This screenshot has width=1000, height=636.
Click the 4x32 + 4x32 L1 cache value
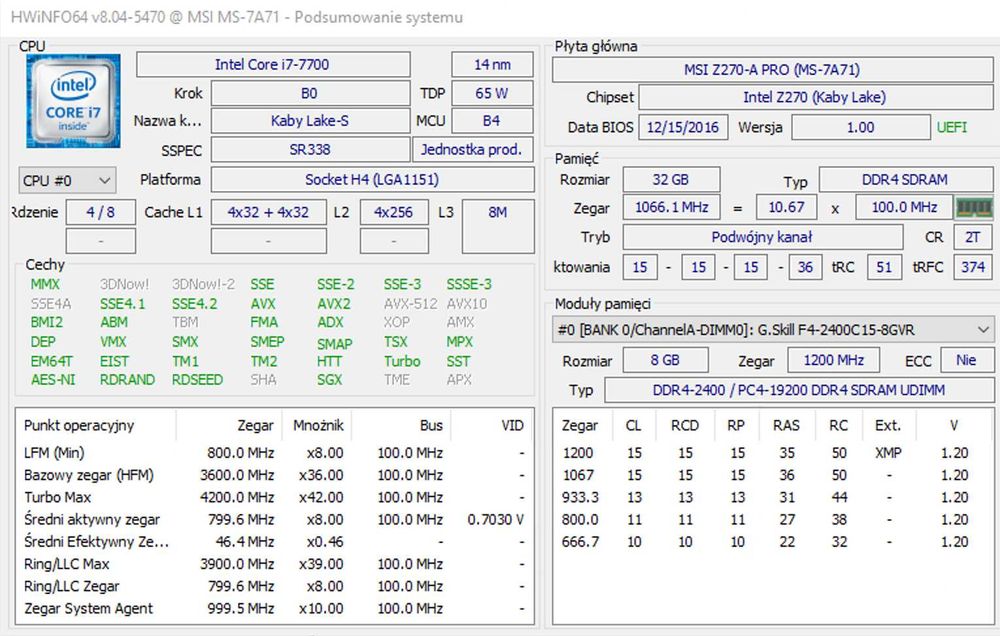tap(268, 212)
